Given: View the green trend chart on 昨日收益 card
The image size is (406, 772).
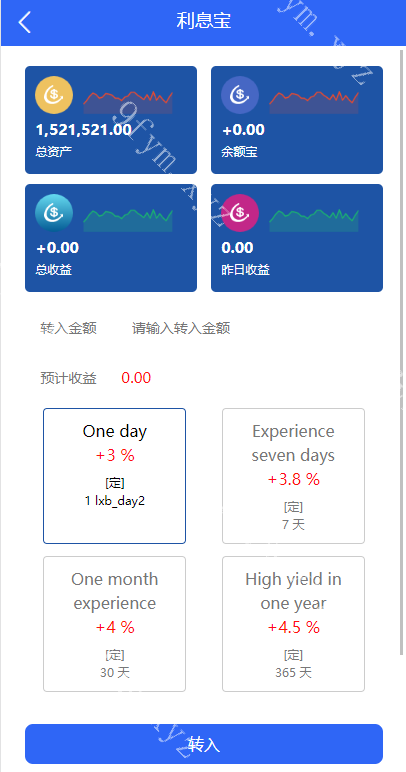Looking at the screenshot, I should 313,220.
